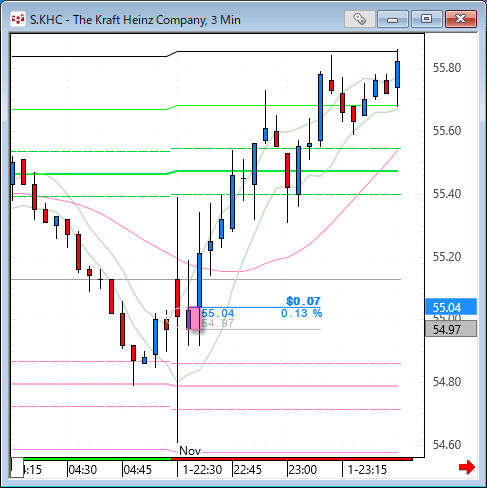Close the Kraft Heinz chart window
Screen dimensions: 487x488
pyautogui.click(x=461, y=19)
